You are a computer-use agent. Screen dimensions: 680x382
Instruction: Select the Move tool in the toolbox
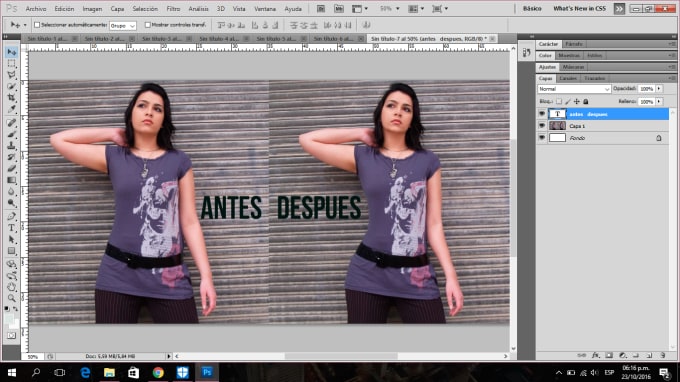(11, 52)
